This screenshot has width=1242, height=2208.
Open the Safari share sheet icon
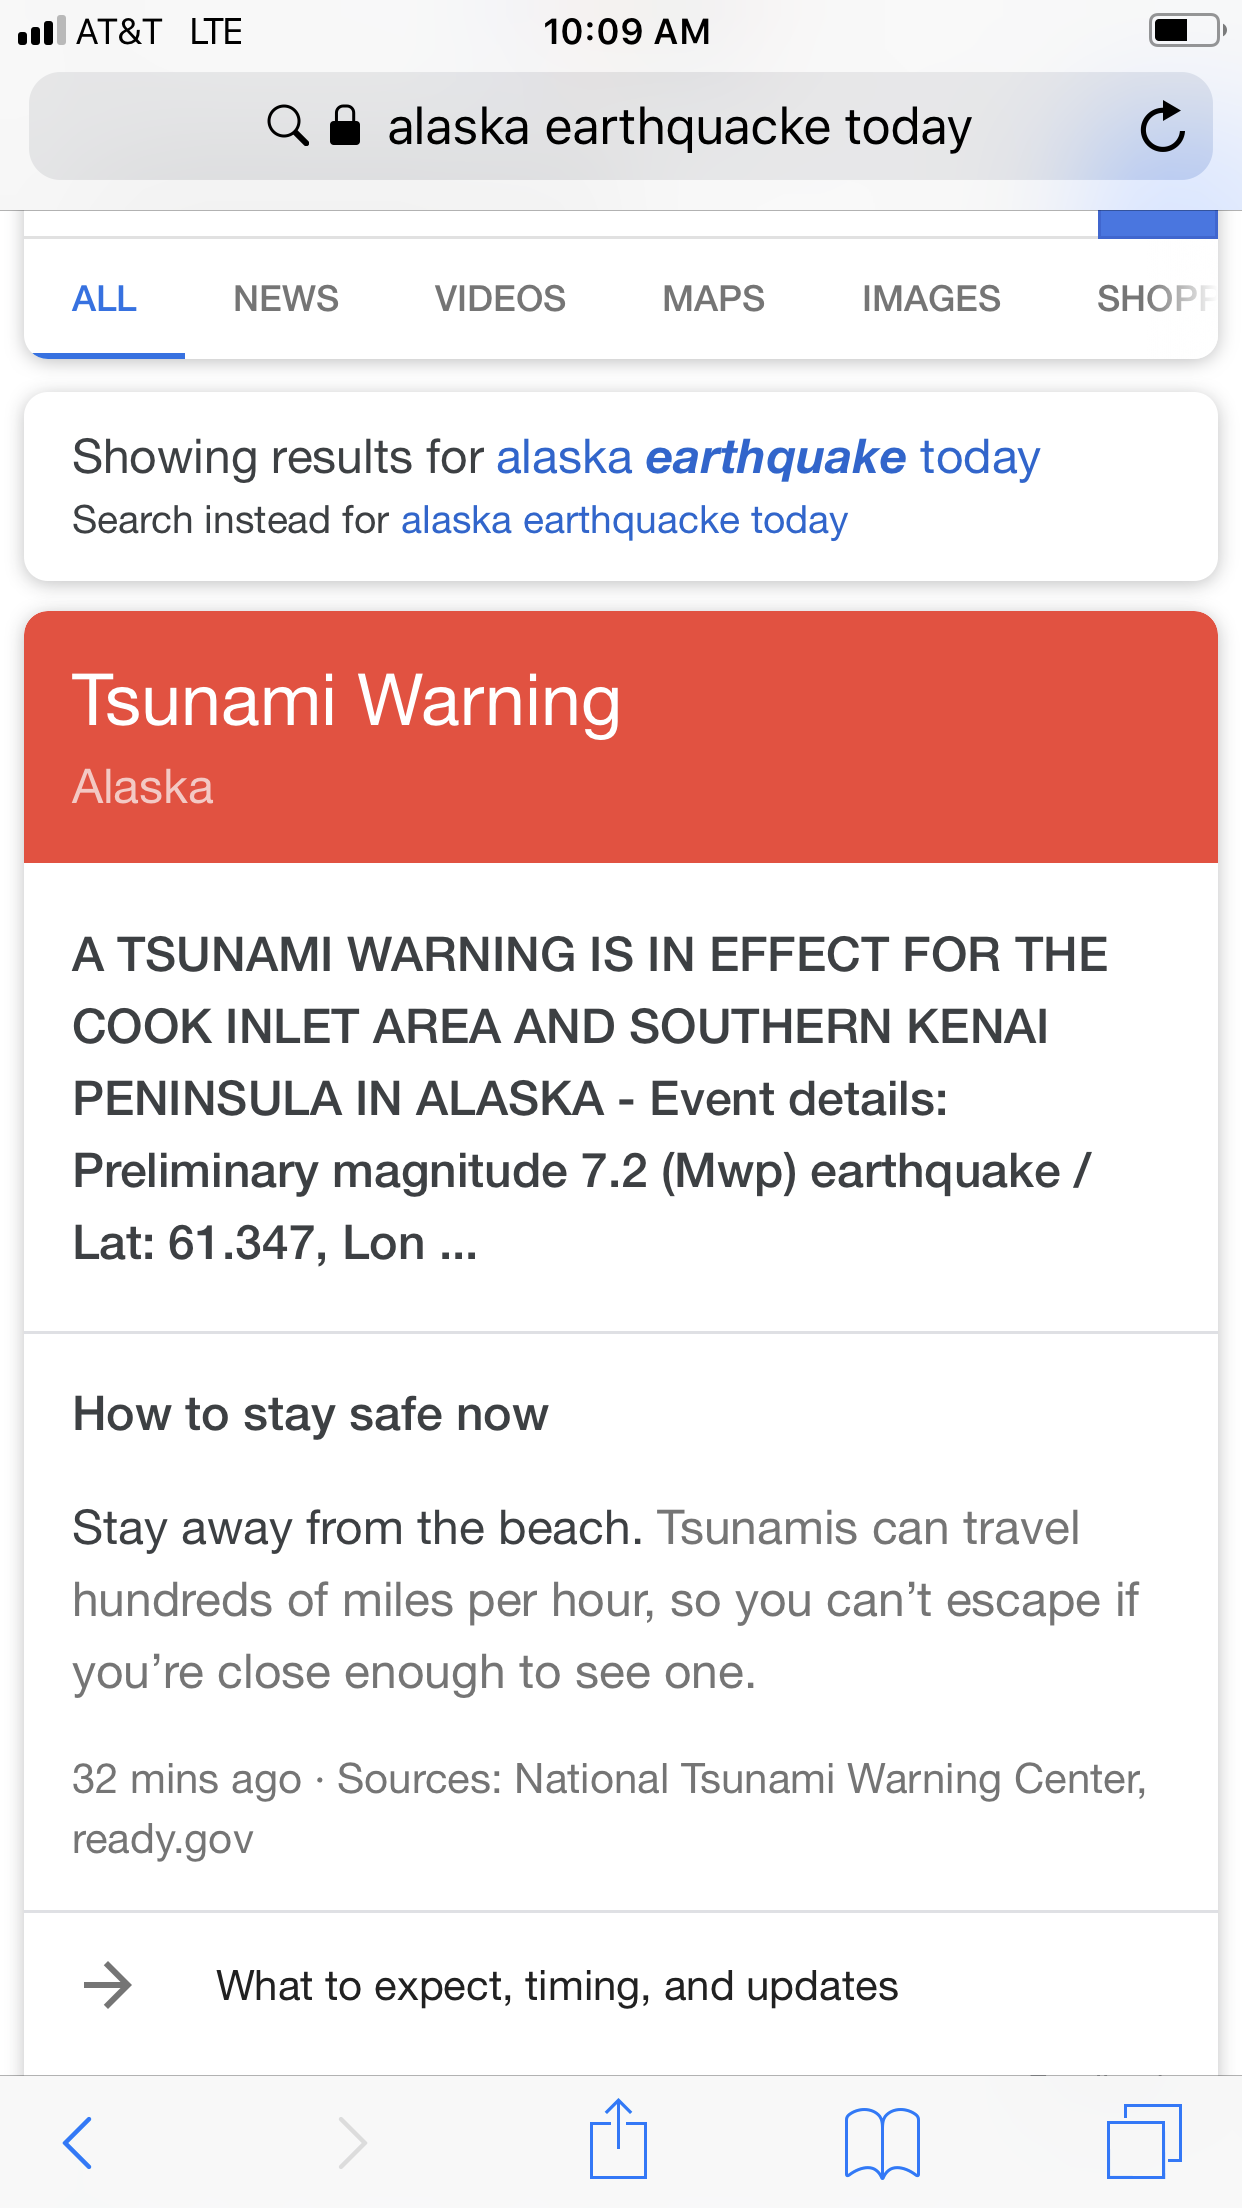pos(618,2140)
